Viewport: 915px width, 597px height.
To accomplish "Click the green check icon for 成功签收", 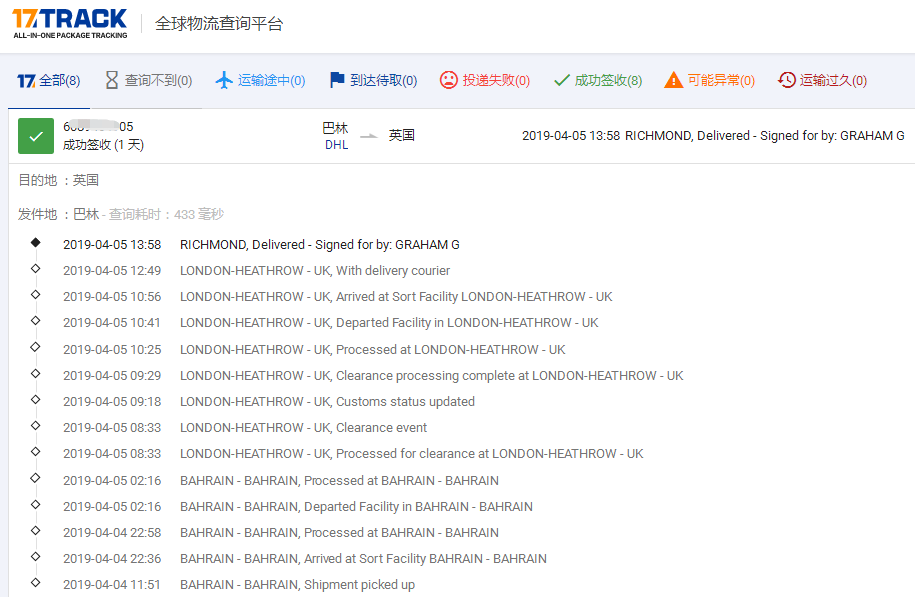I will (x=563, y=79).
